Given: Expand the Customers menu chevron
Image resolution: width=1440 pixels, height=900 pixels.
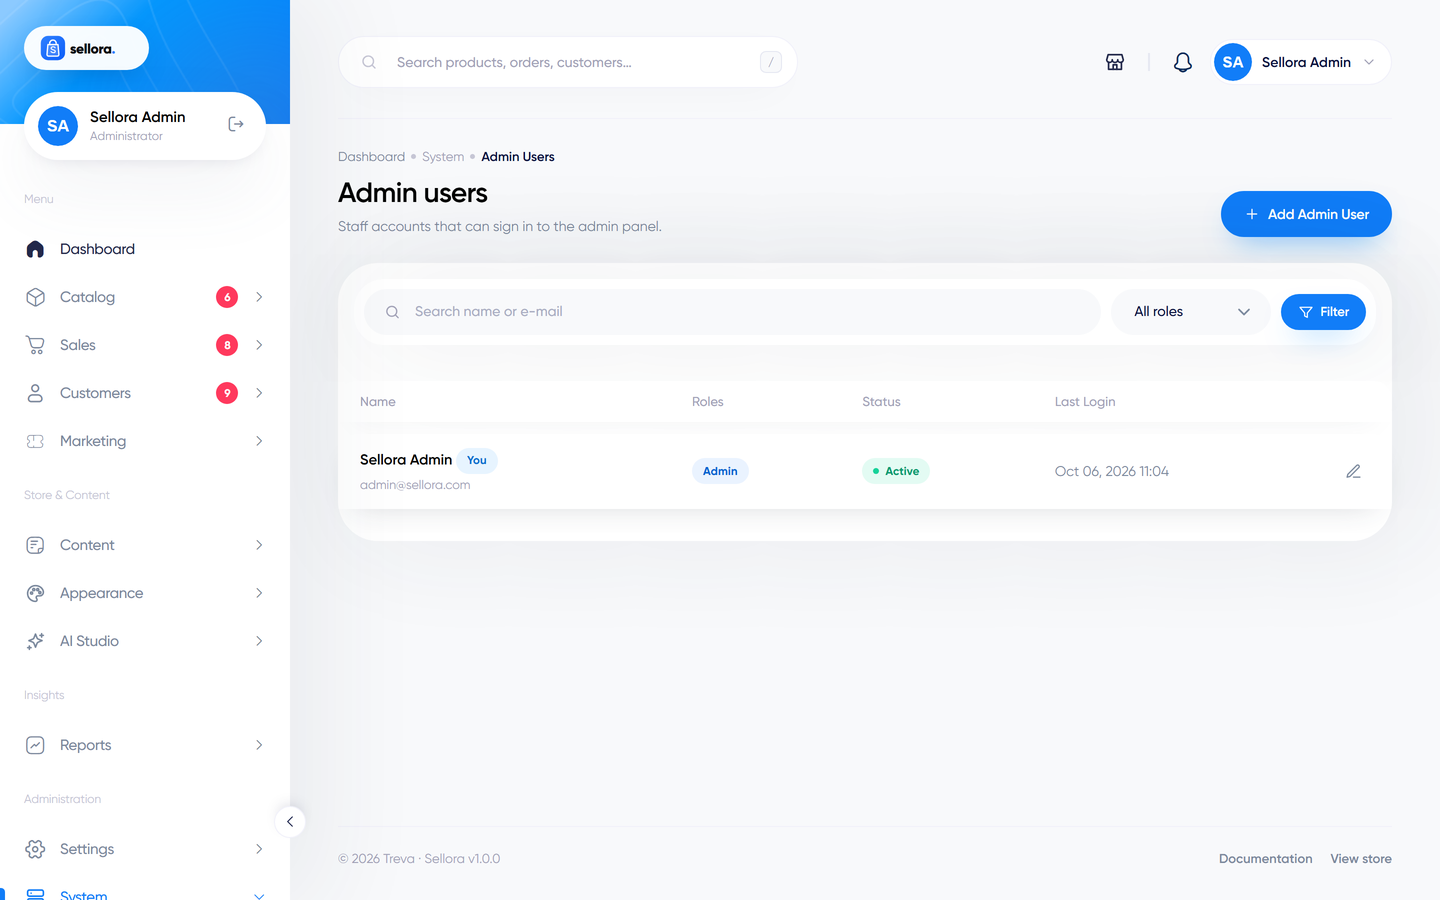Looking at the screenshot, I should click(x=259, y=393).
